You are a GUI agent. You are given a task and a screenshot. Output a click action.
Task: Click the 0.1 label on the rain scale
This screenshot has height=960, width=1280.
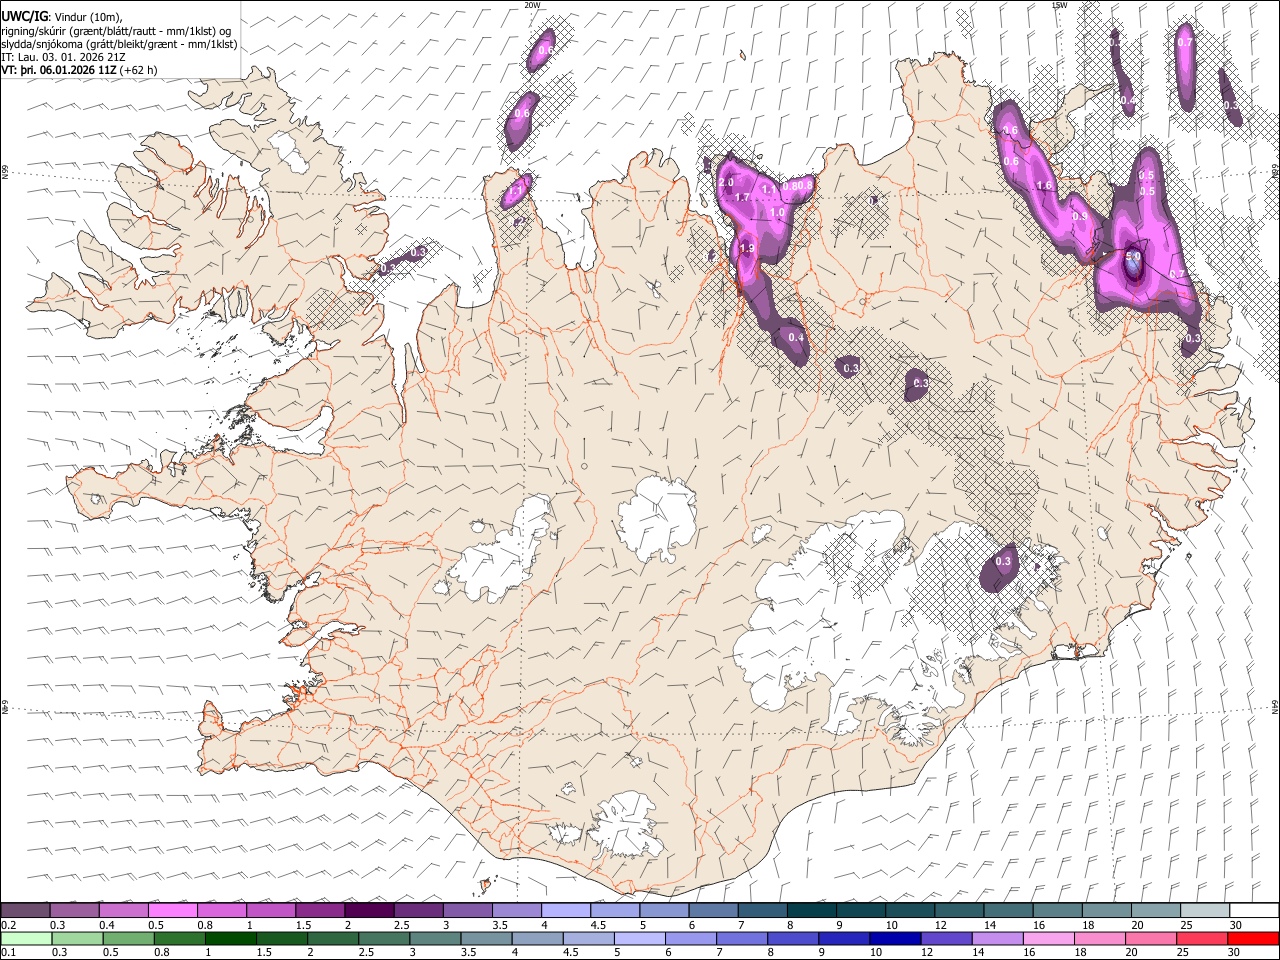click(x=8, y=952)
